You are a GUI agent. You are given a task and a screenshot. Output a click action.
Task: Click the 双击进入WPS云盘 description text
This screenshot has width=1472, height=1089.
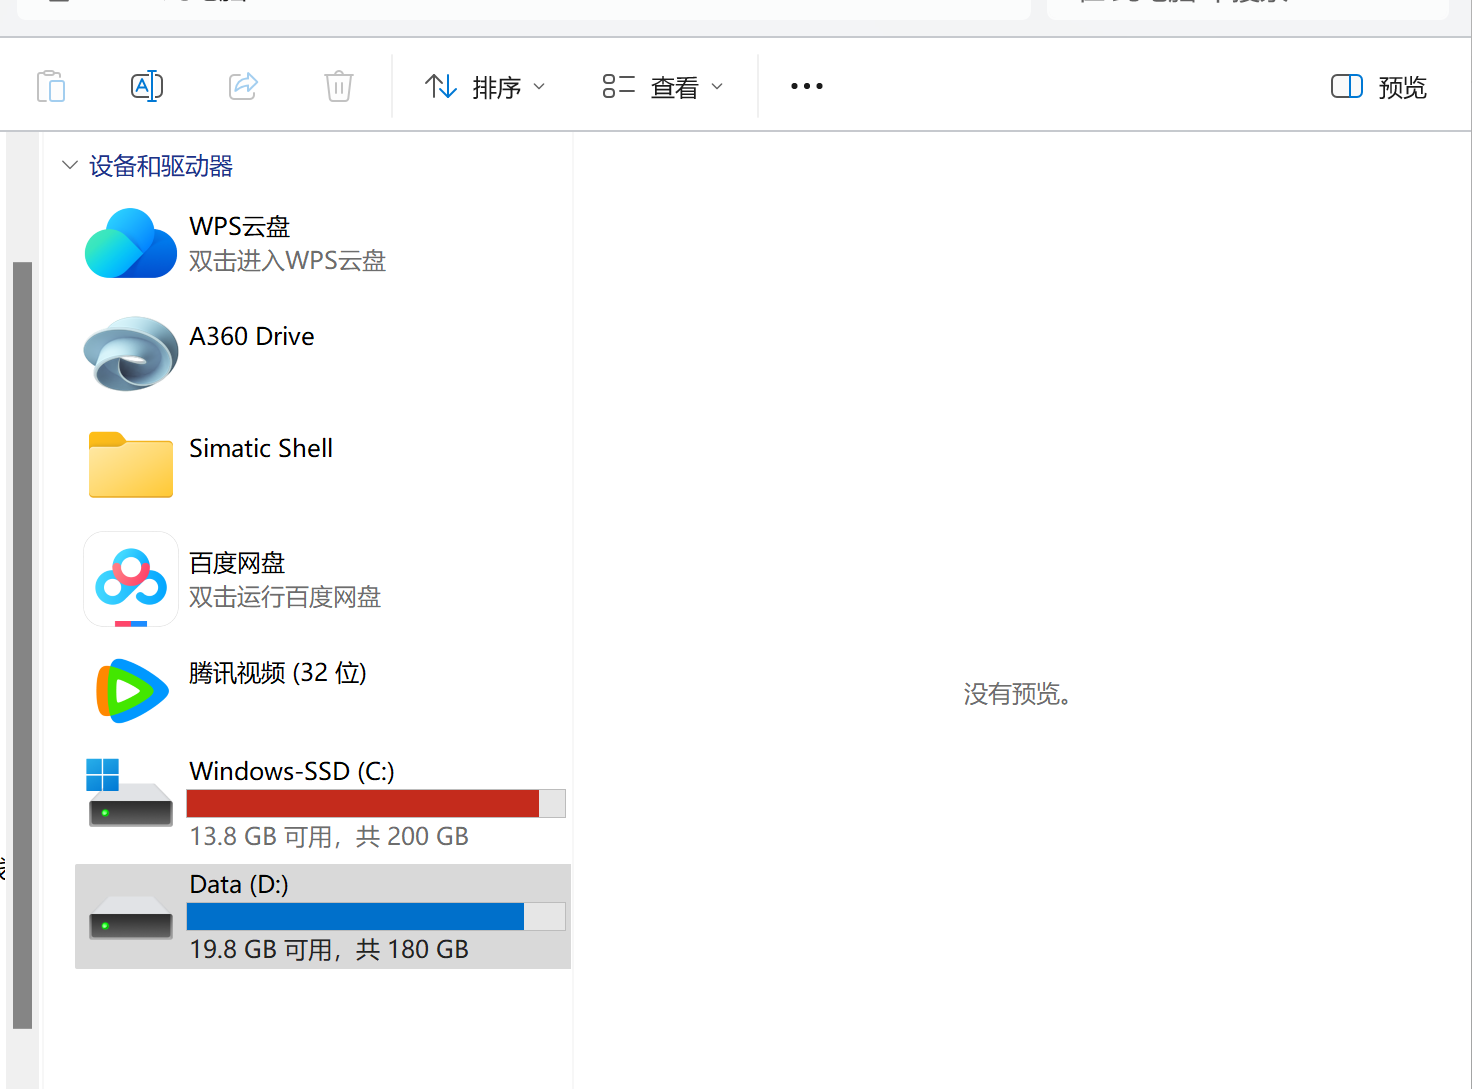pyautogui.click(x=288, y=261)
